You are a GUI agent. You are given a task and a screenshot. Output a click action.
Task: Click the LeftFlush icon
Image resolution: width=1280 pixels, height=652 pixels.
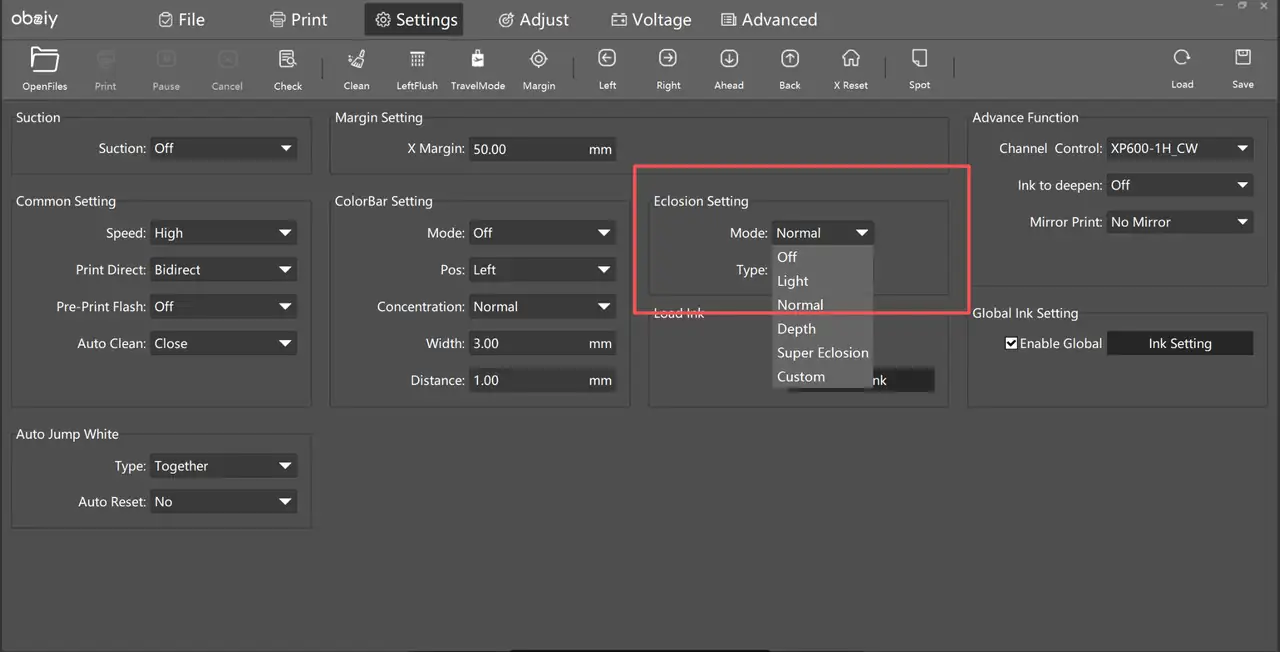(417, 59)
